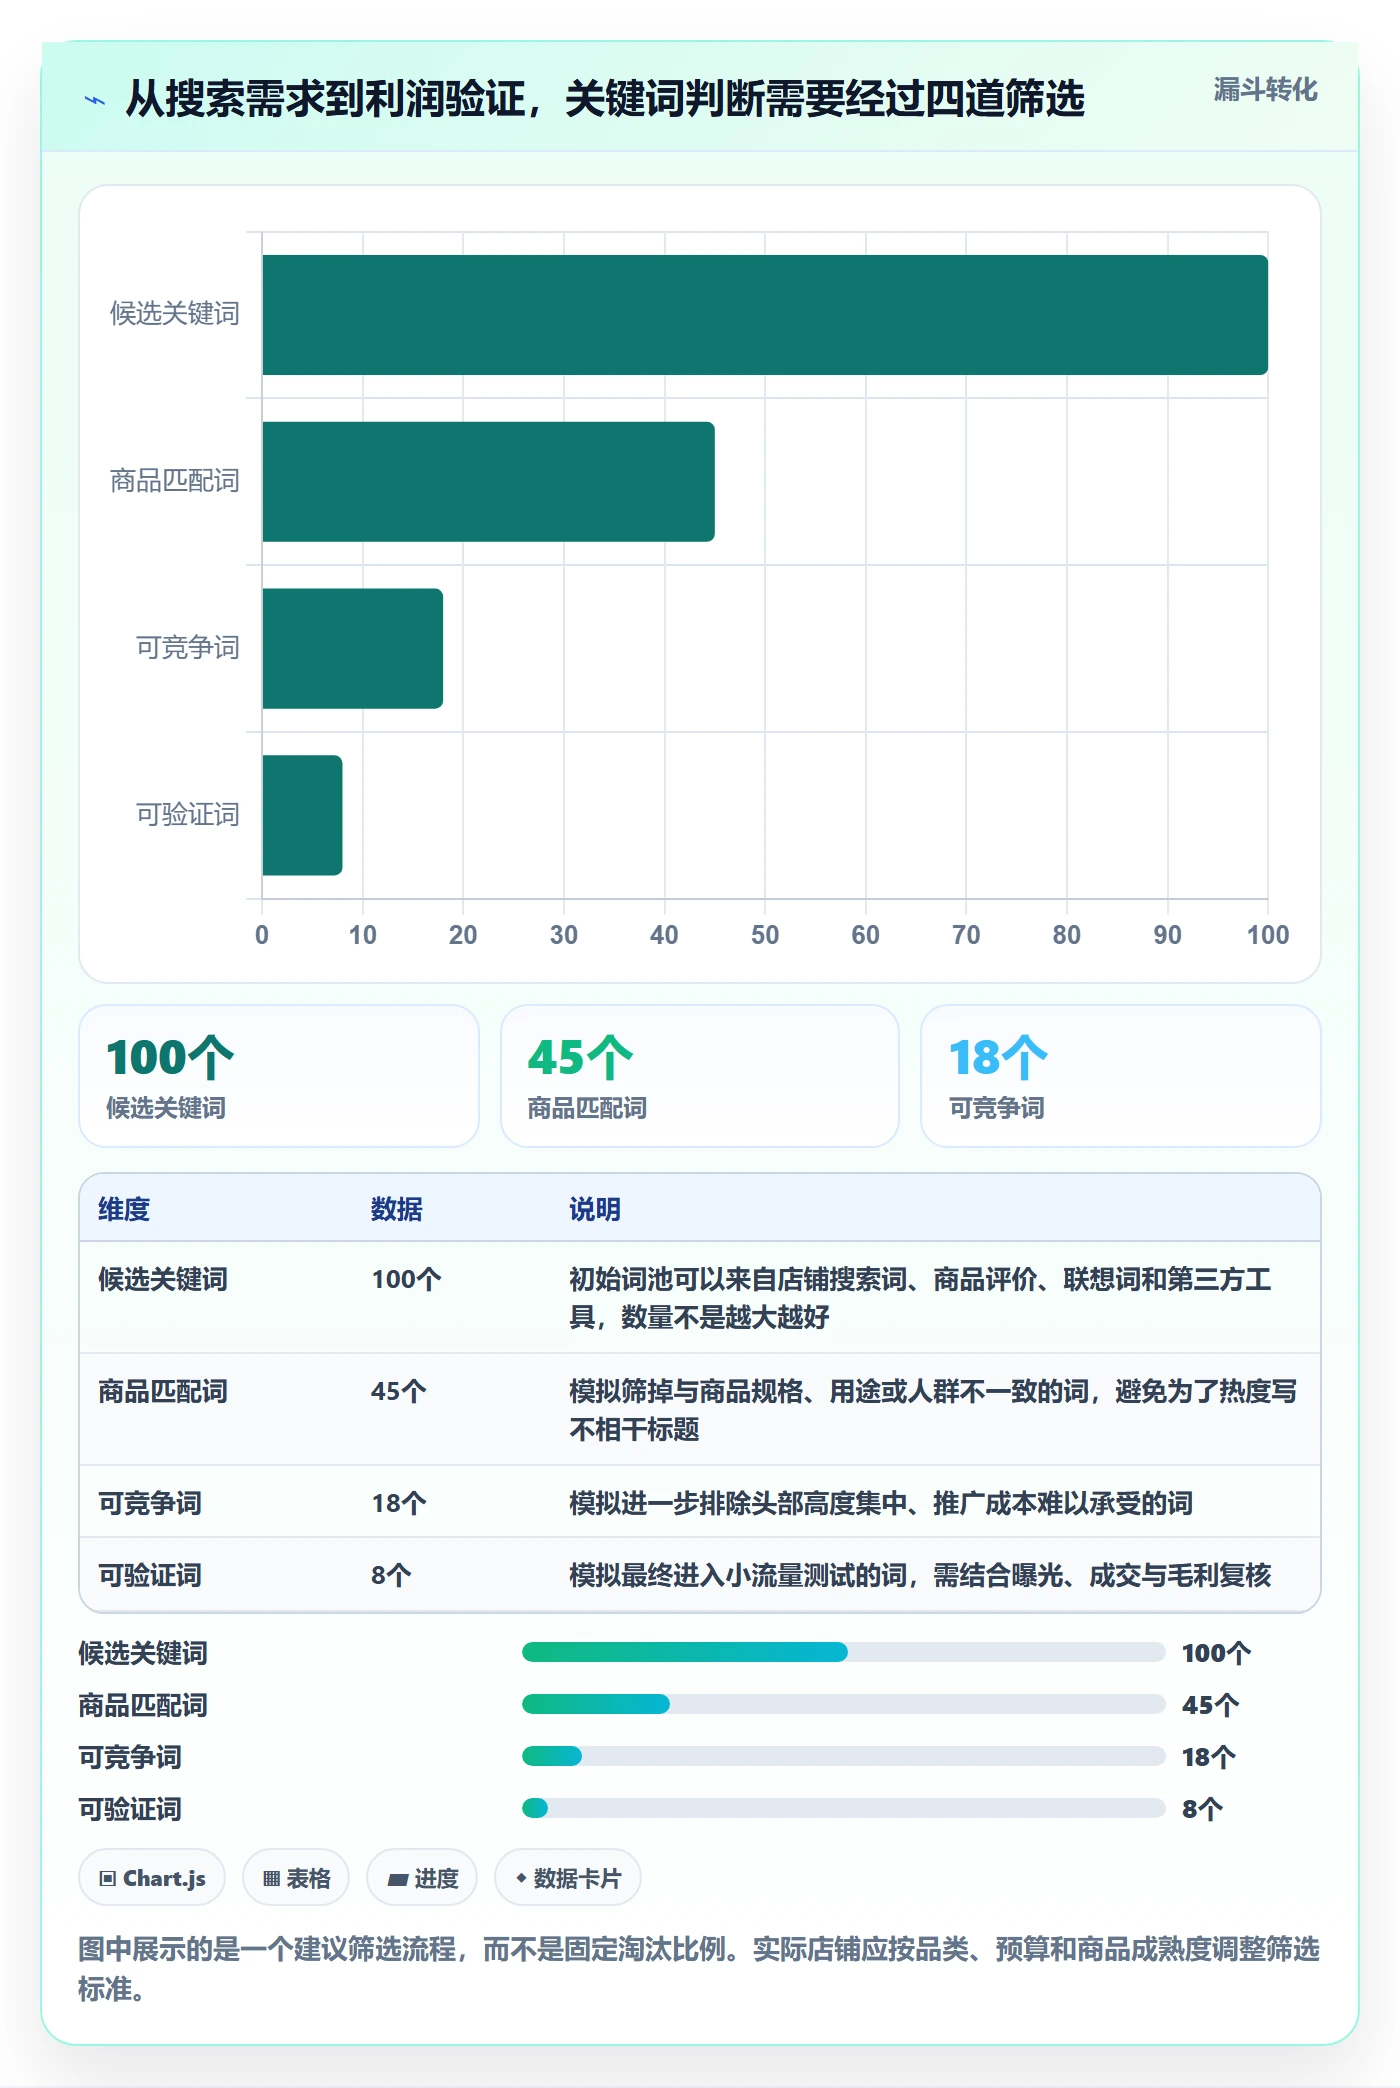The width and height of the screenshot is (1400, 2088).
Task: Click the lightning icon beside the title
Action: 95,100
